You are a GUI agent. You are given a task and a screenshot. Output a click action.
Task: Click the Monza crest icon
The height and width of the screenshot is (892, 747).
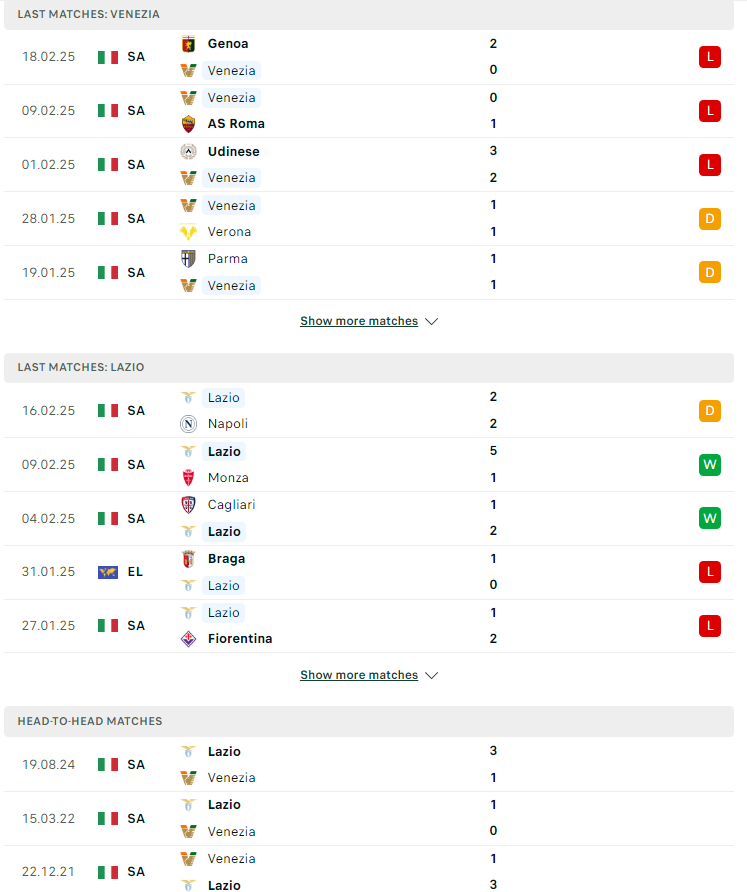188,478
